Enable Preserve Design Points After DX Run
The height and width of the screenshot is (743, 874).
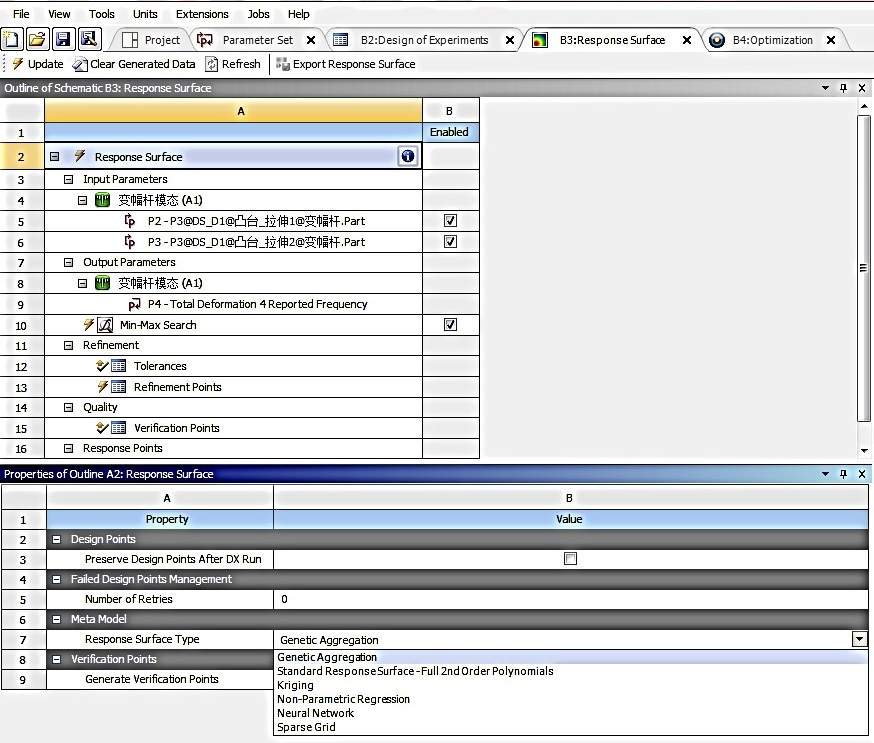(570, 559)
